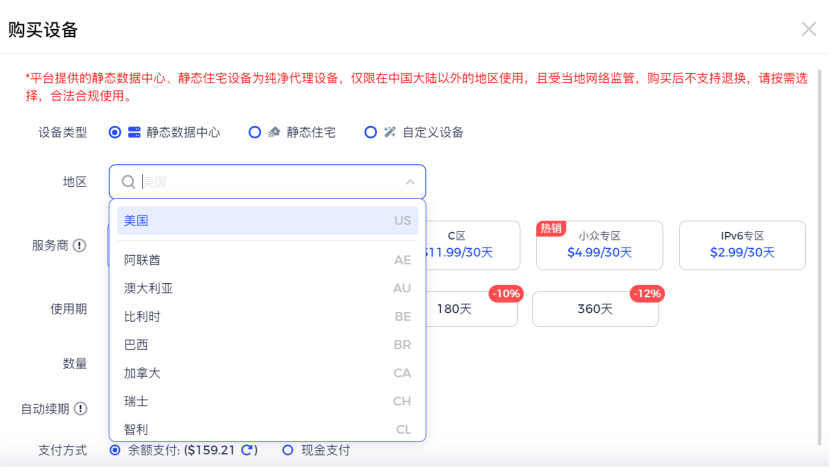This screenshot has height=475, width=830.
Task: Select the IPv6专区 $2.99/30天 plan card
Action: (742, 245)
